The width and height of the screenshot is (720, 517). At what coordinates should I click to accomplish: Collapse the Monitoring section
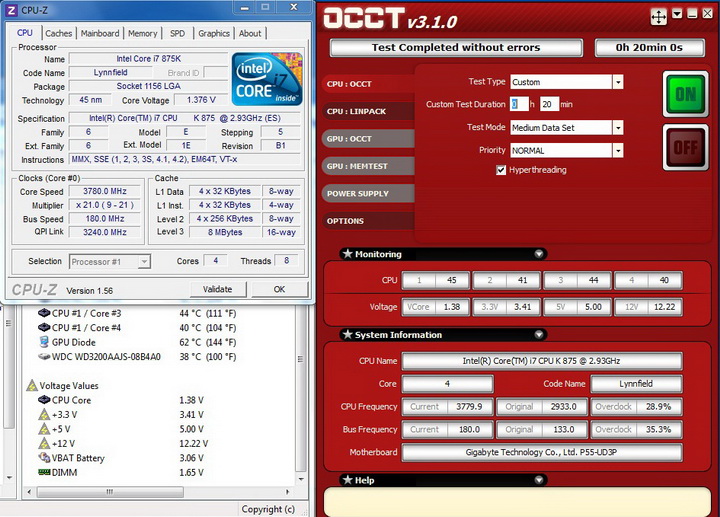pyautogui.click(x=539, y=253)
